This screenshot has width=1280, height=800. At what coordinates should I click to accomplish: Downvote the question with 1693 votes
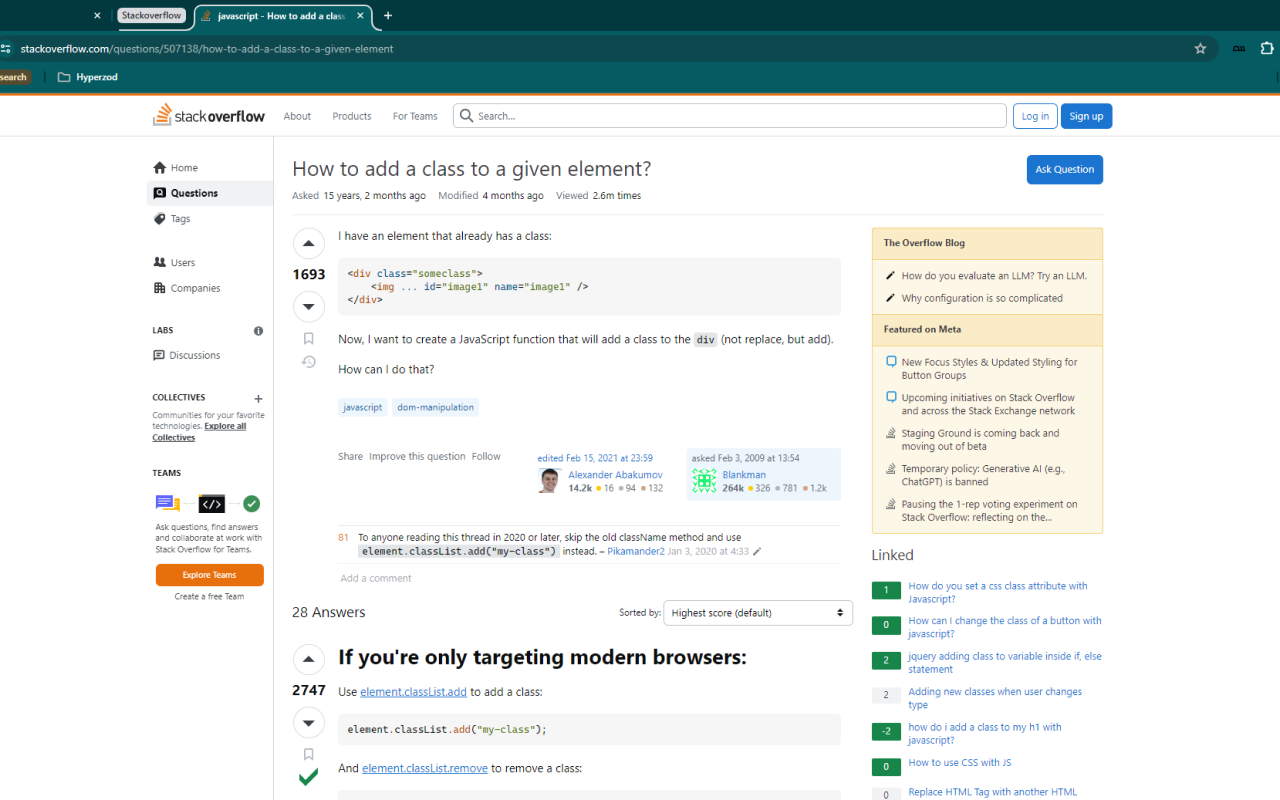tap(308, 306)
